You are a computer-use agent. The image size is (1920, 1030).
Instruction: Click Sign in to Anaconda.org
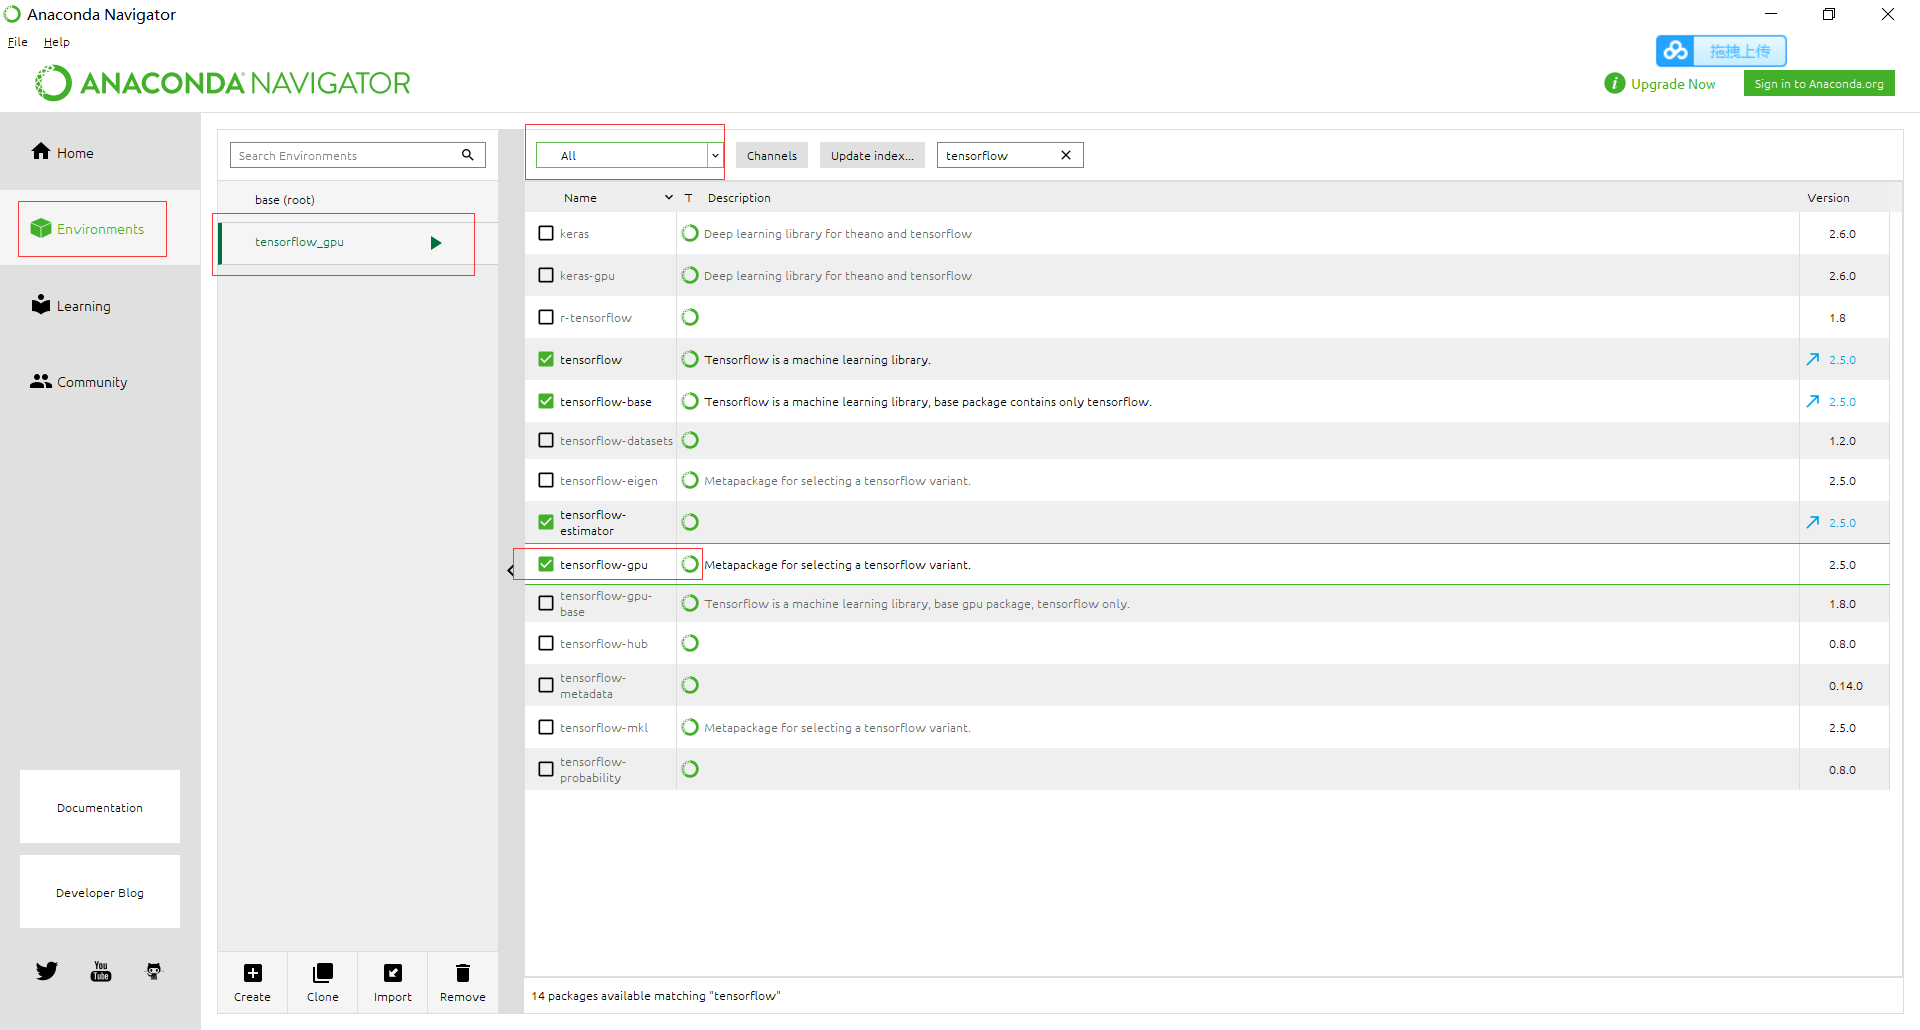click(x=1819, y=84)
